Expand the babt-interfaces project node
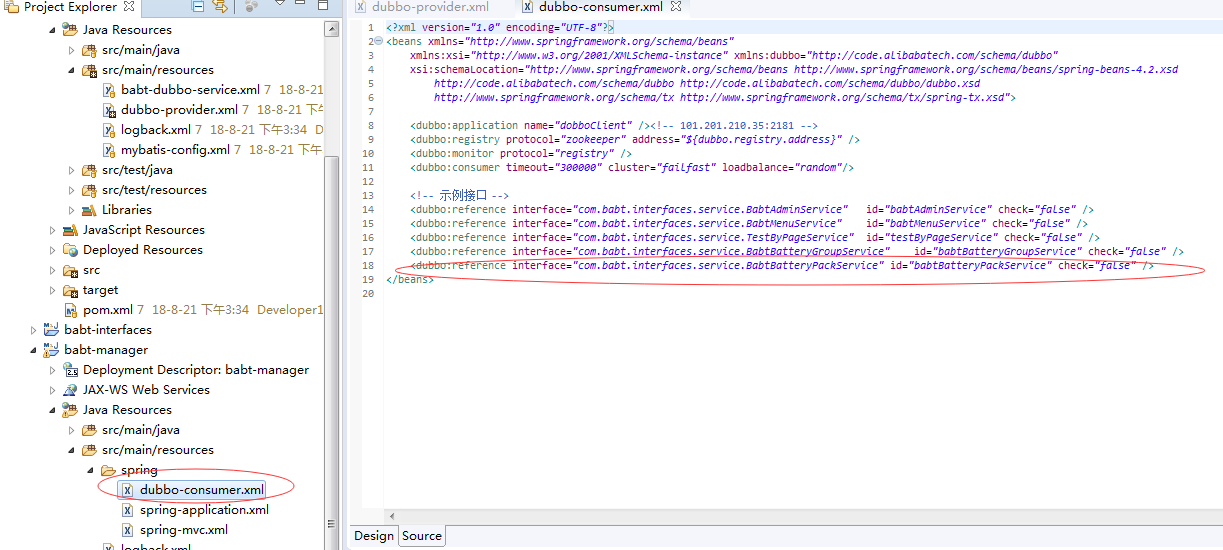Screen dimensions: 1223x550 (x=34, y=330)
